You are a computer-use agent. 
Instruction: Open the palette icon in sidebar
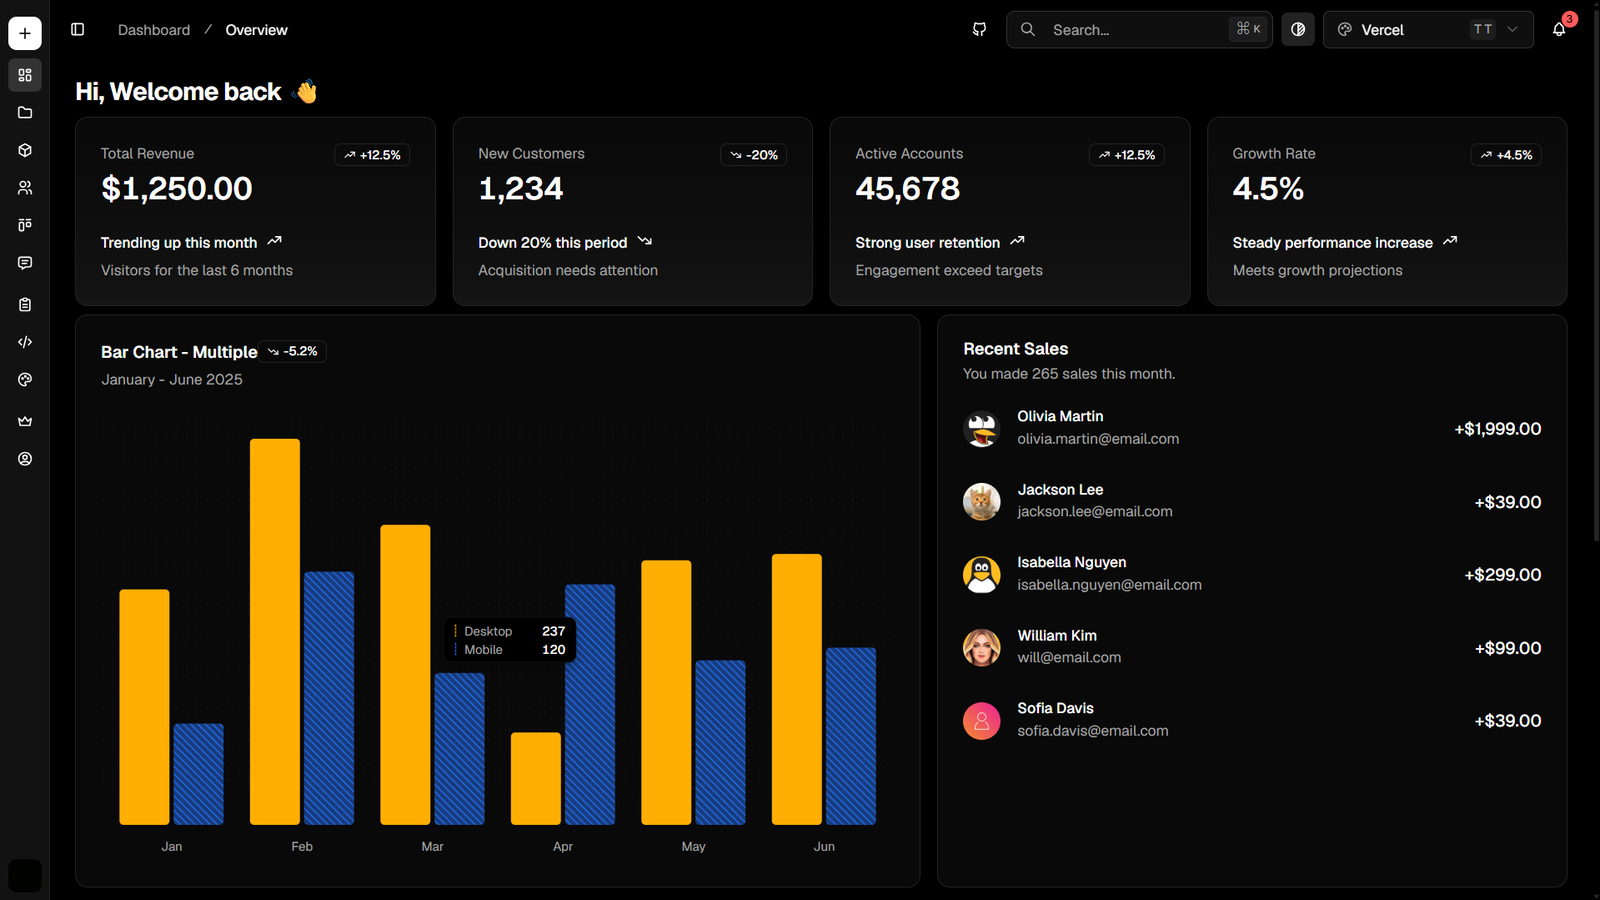[25, 380]
